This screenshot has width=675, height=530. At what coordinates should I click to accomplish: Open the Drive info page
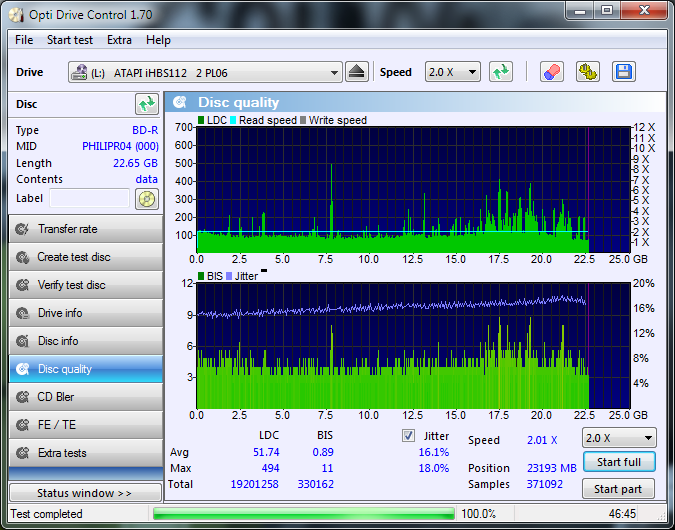(x=86, y=313)
